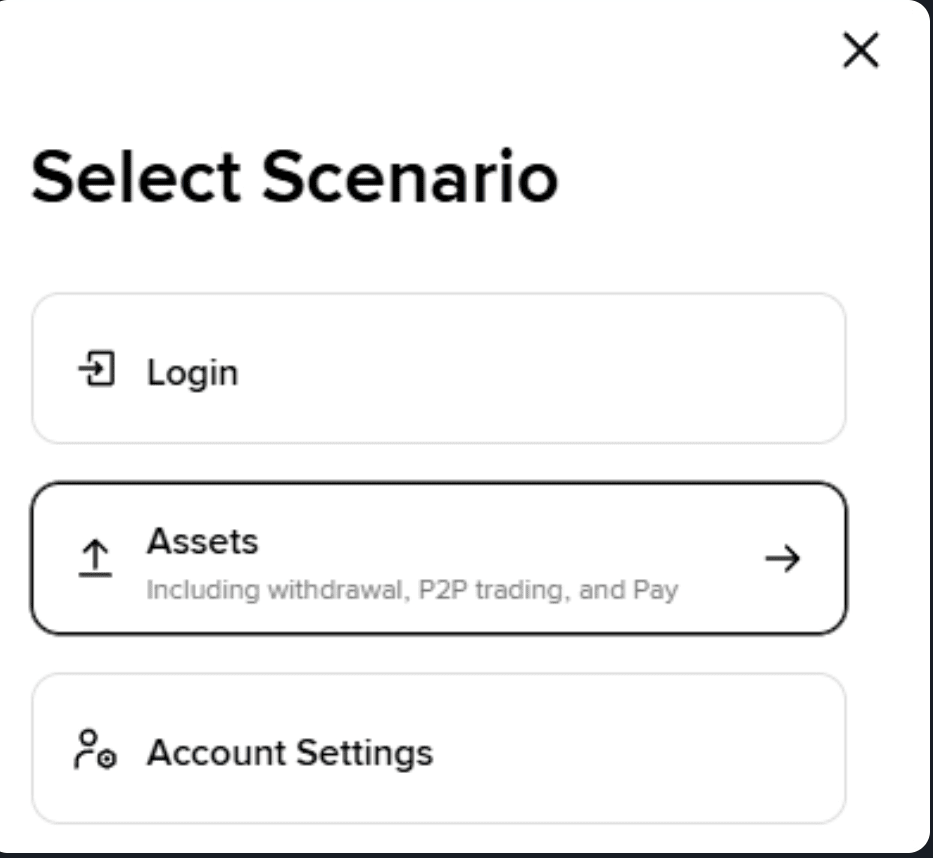Viewport: 933px width, 858px height.
Task: Select the Login scenario label
Action: 192,373
